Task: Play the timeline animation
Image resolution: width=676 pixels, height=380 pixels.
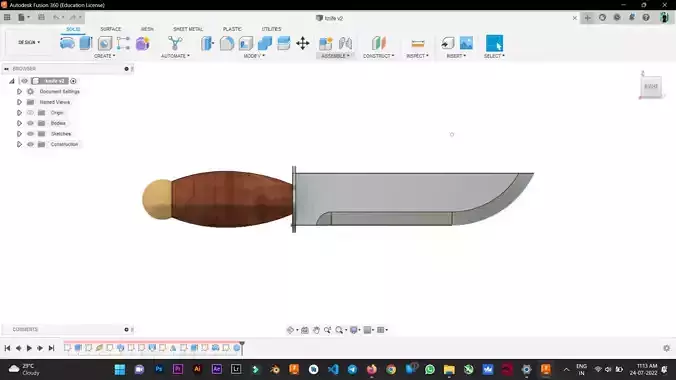Action: tap(29, 348)
